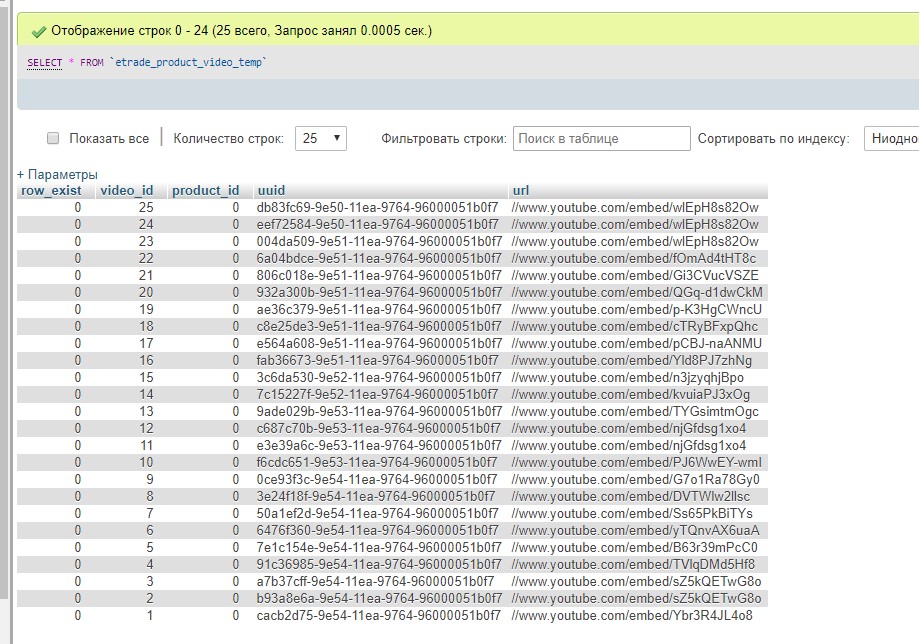919x644 pixels.
Task: Select uuid db83fc69-9e50-11ea-9764-96000051b0f7 cell
Action: point(377,207)
